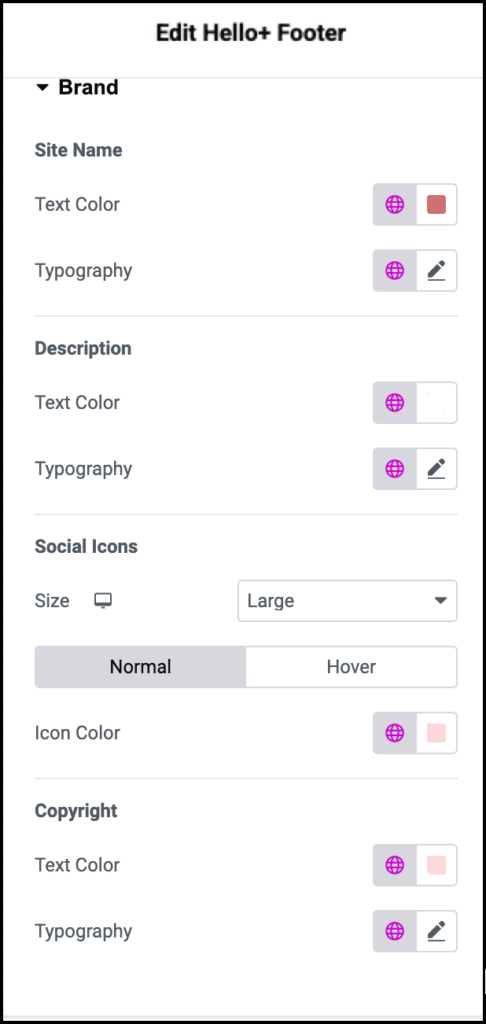486x1024 pixels.
Task: Open the pink Icon Color swatch
Action: [436, 733]
